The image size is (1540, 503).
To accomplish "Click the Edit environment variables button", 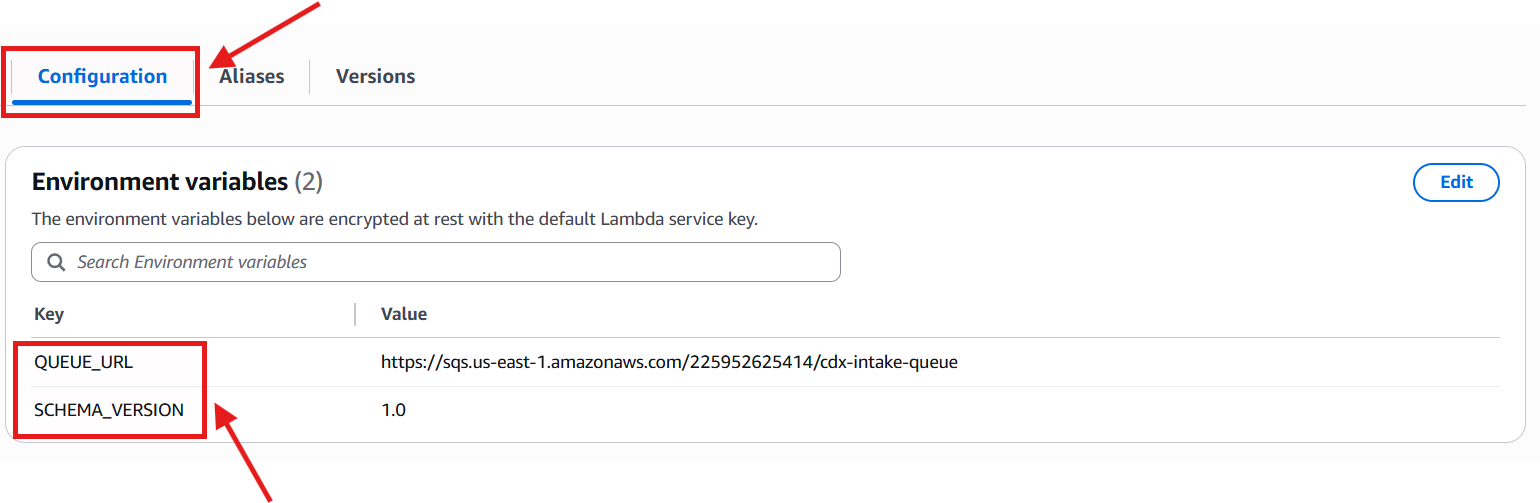I will 1455,182.
